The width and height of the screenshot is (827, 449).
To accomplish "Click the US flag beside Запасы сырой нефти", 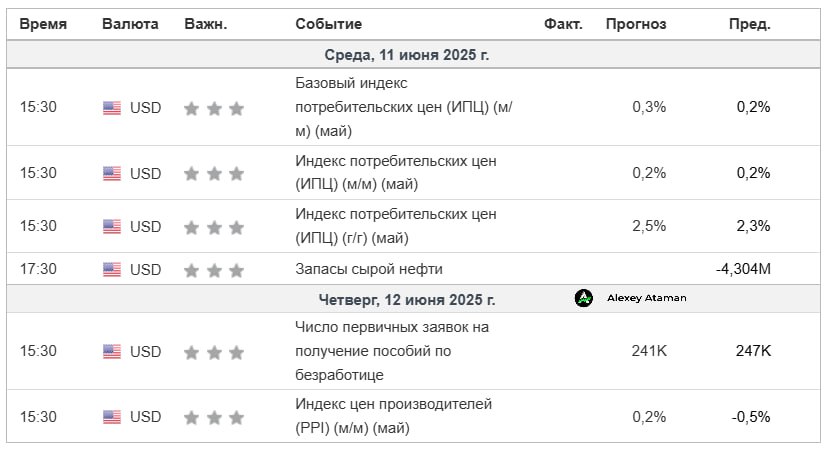I will (112, 269).
